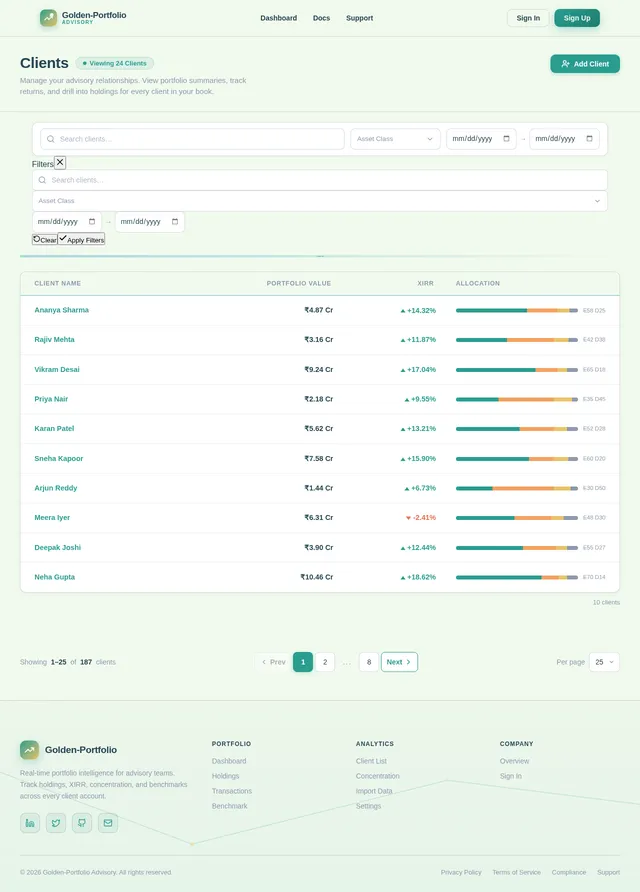
Task: Expand the Filters panel Asset Class dropdown
Action: (320, 201)
